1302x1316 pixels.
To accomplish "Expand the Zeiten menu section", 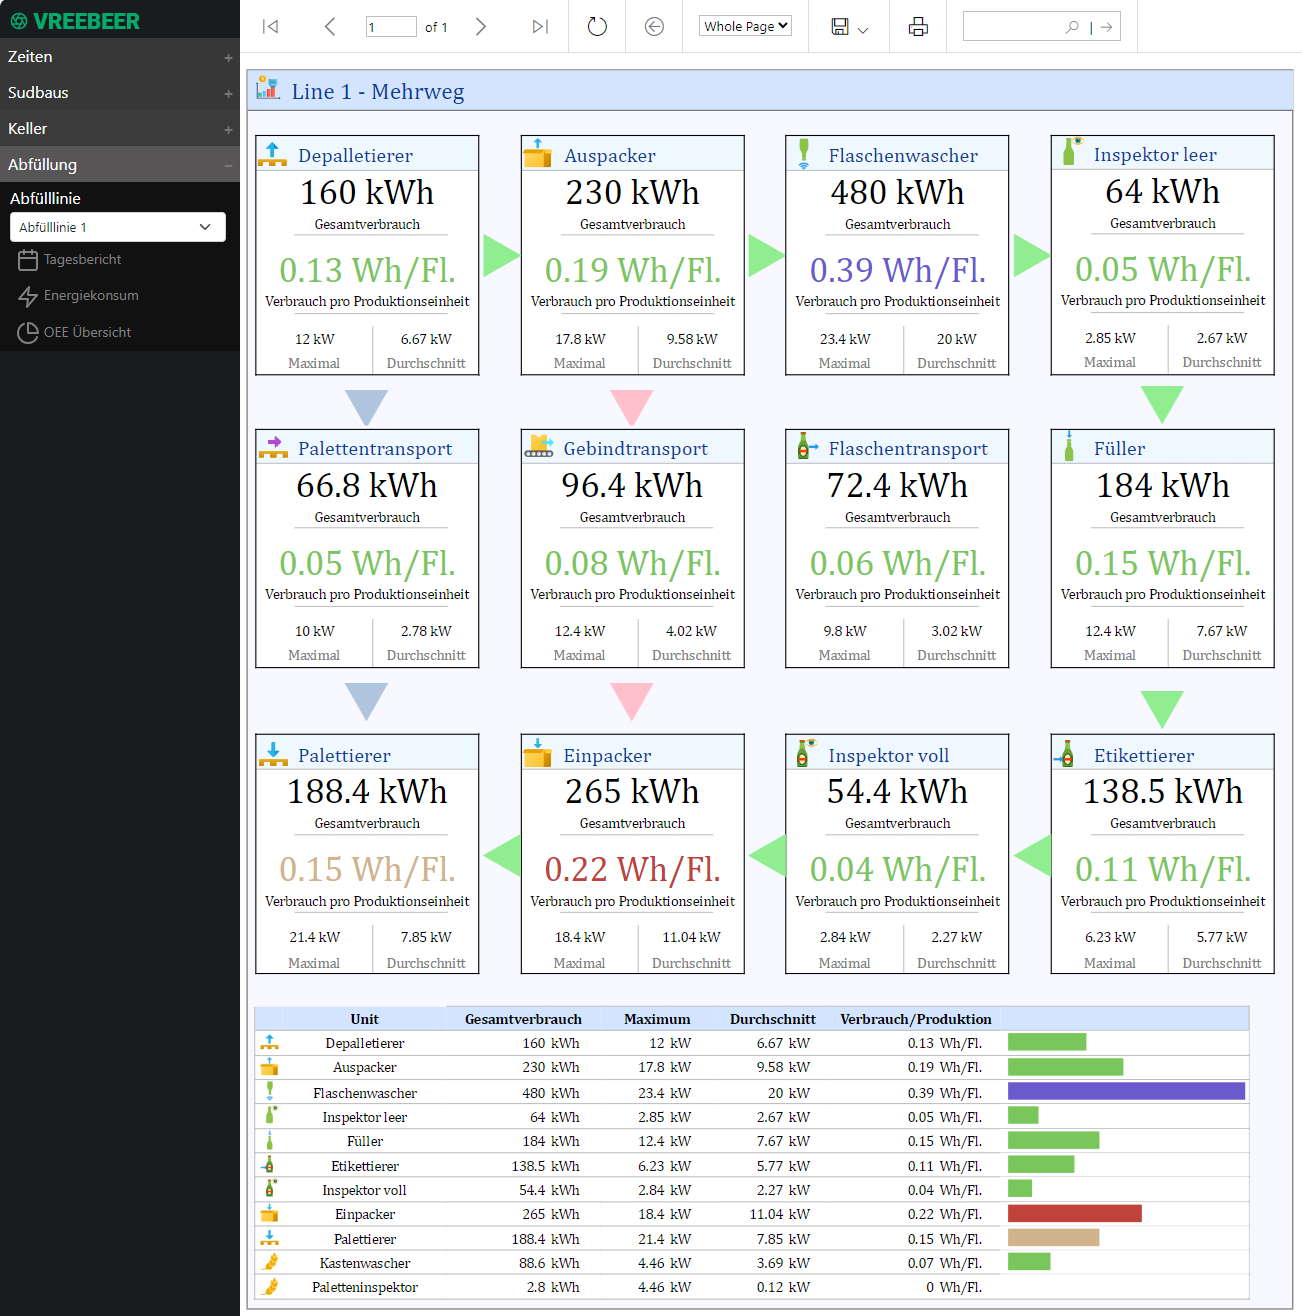I will pos(120,57).
